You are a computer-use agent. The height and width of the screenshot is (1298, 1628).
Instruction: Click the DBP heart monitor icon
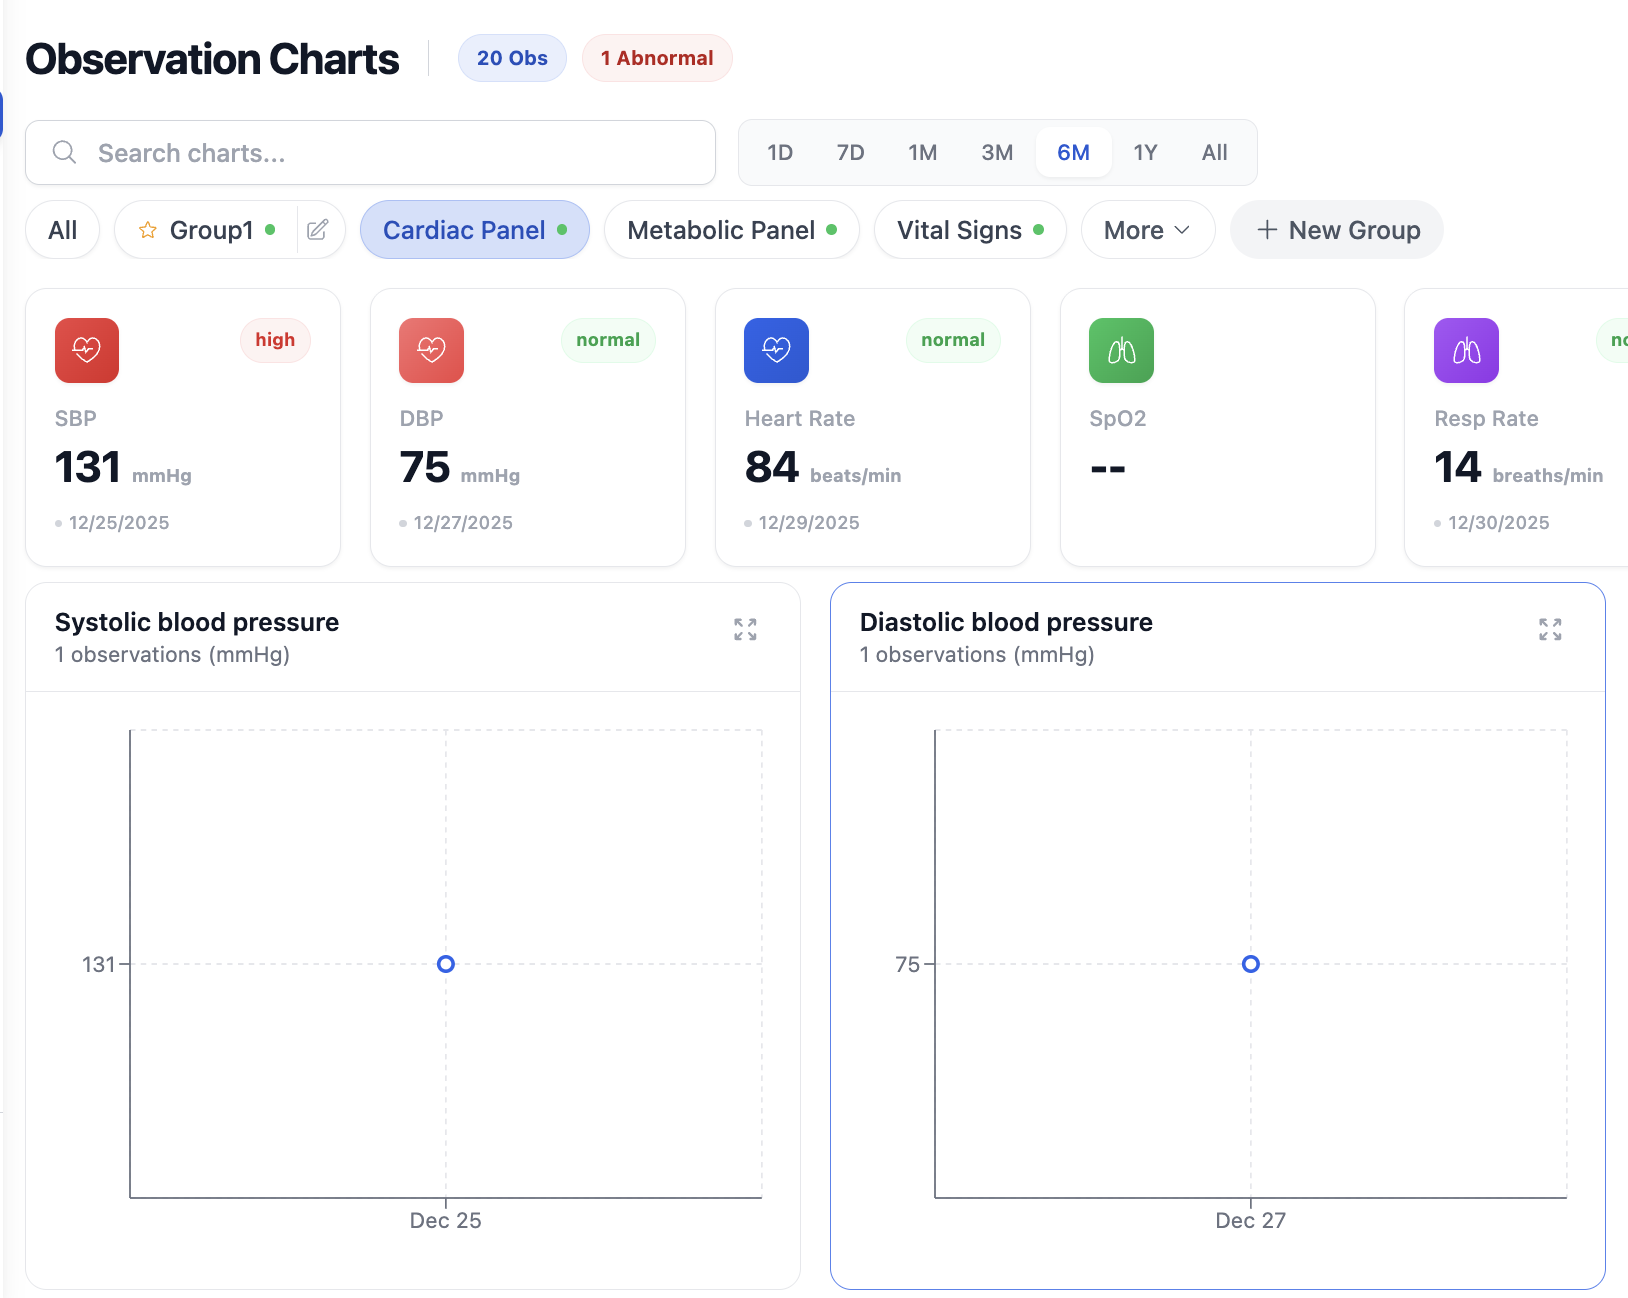coord(431,350)
